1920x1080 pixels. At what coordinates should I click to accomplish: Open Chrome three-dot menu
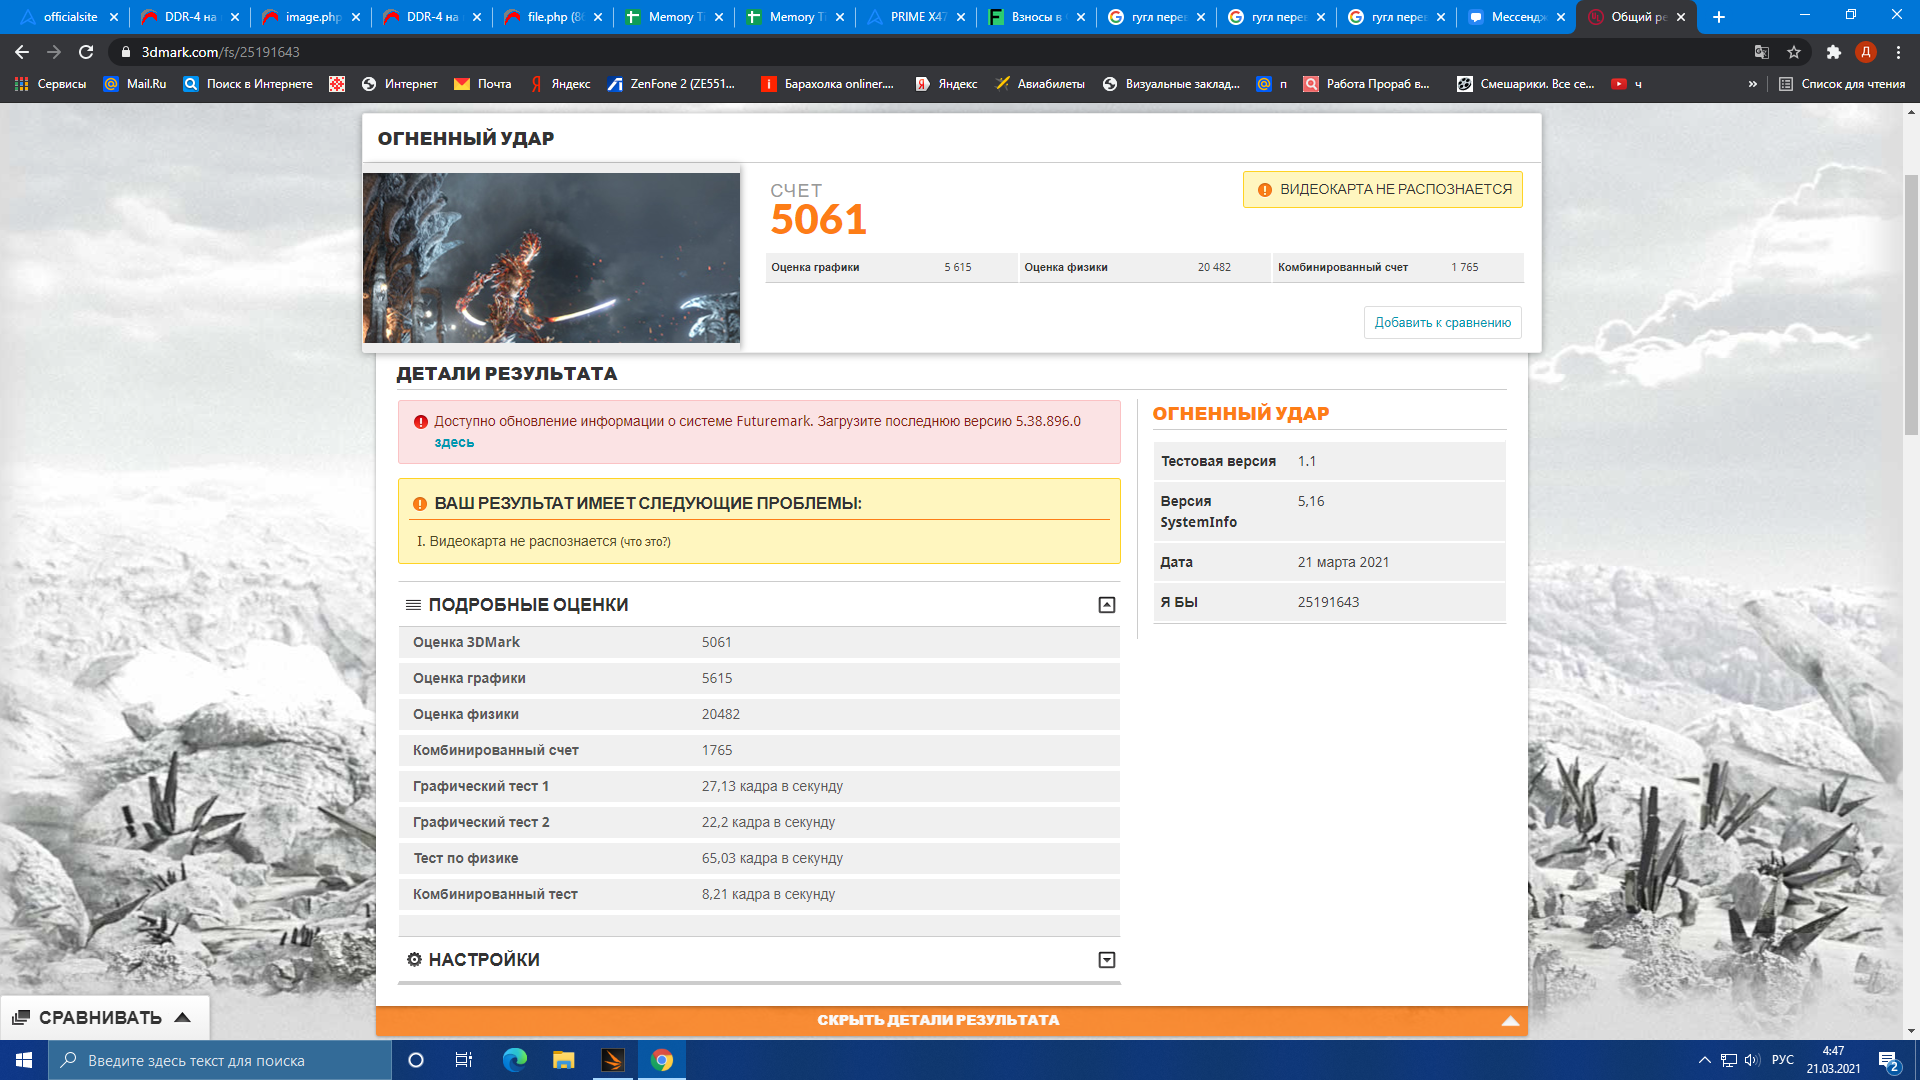coord(1898,52)
